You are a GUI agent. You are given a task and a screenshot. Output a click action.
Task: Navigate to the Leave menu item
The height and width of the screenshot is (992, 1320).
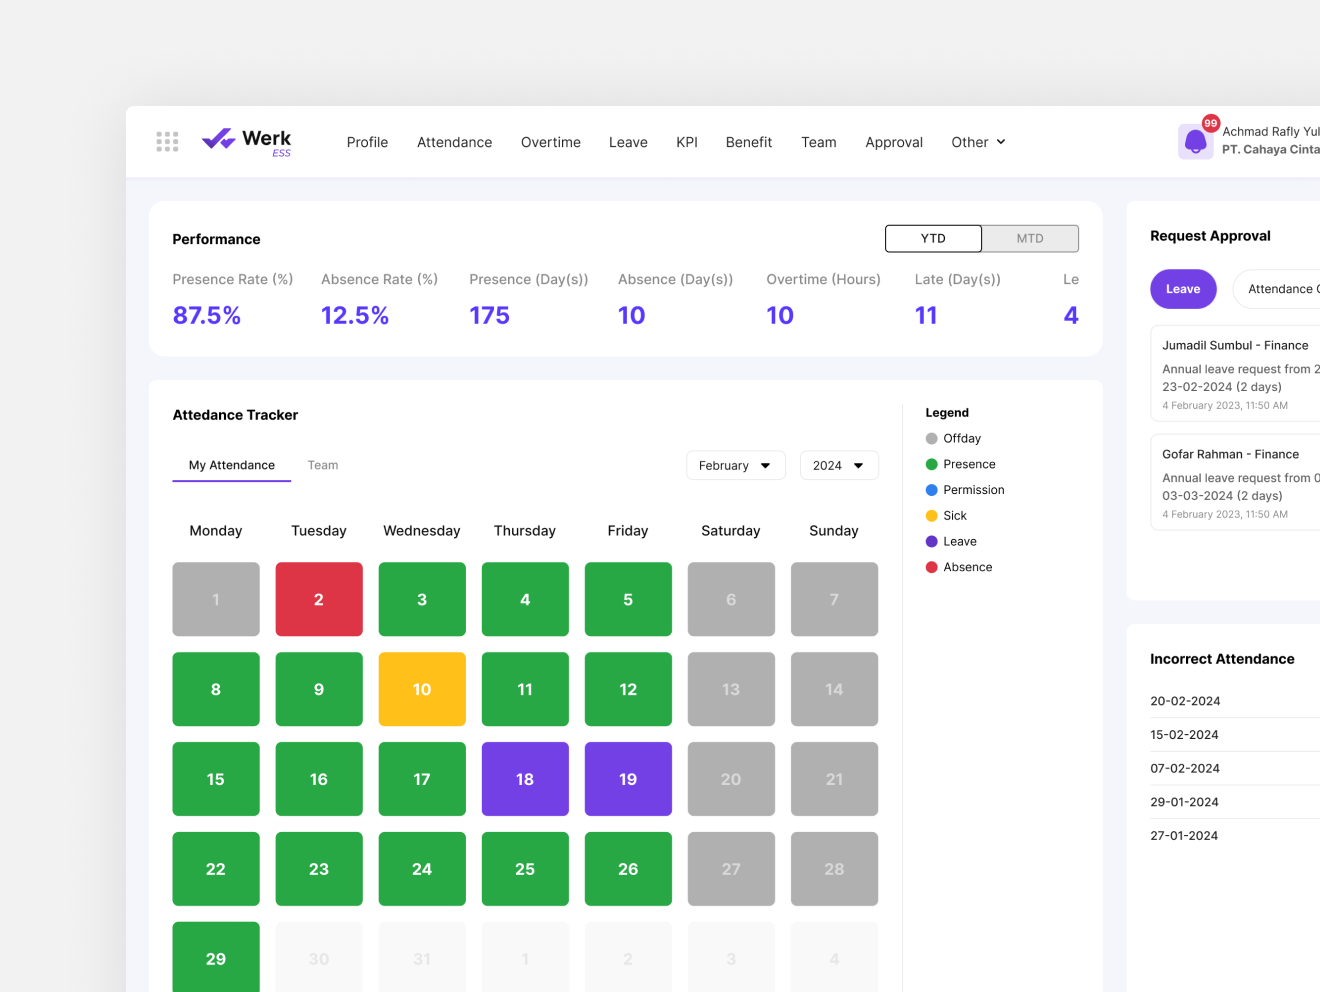click(x=628, y=142)
